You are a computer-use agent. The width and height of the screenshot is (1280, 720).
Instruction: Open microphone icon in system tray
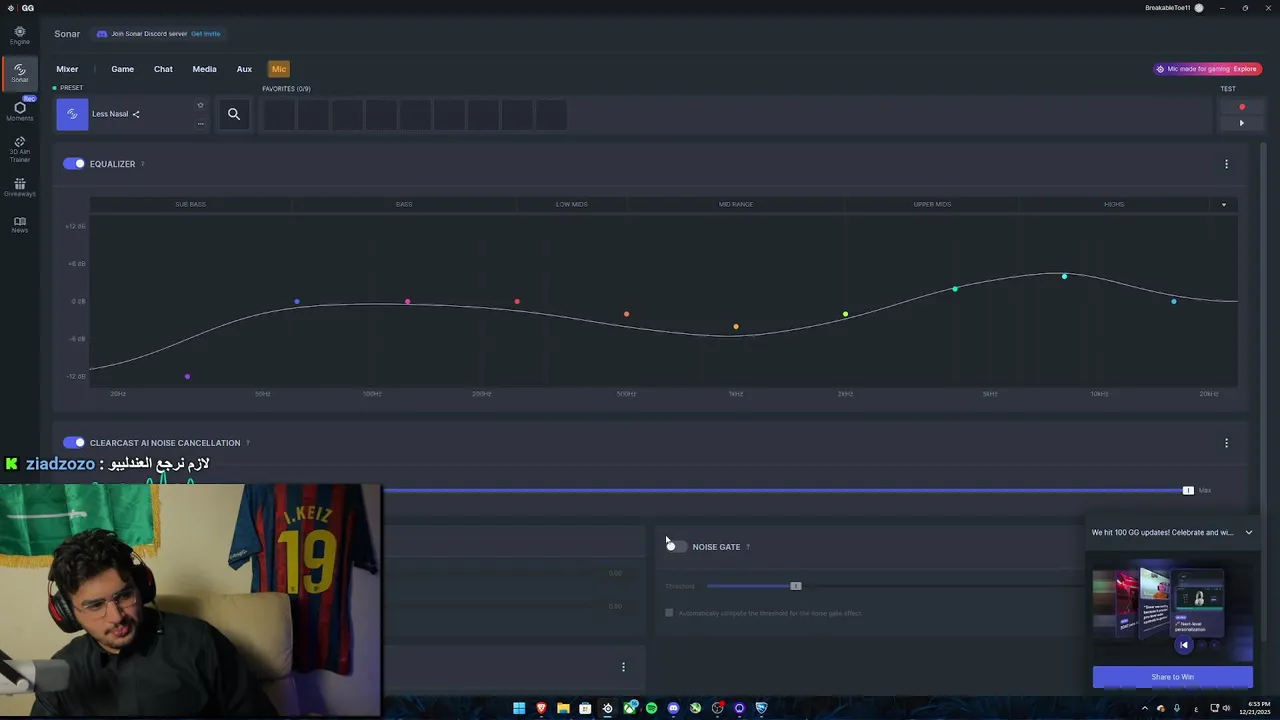1177,708
